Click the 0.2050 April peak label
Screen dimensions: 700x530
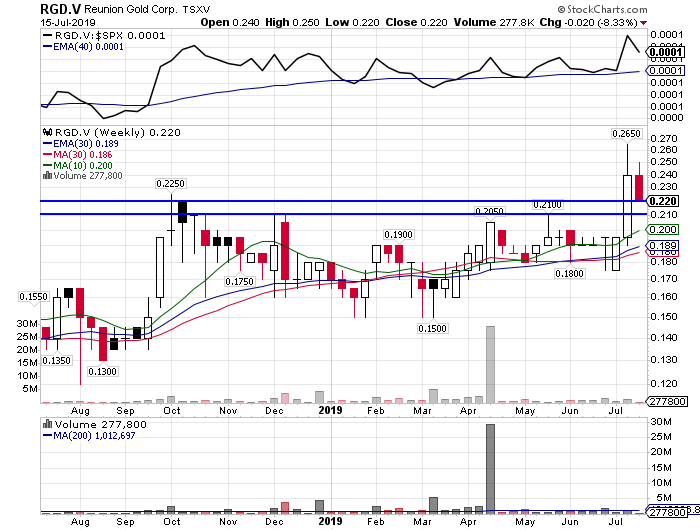click(x=489, y=211)
